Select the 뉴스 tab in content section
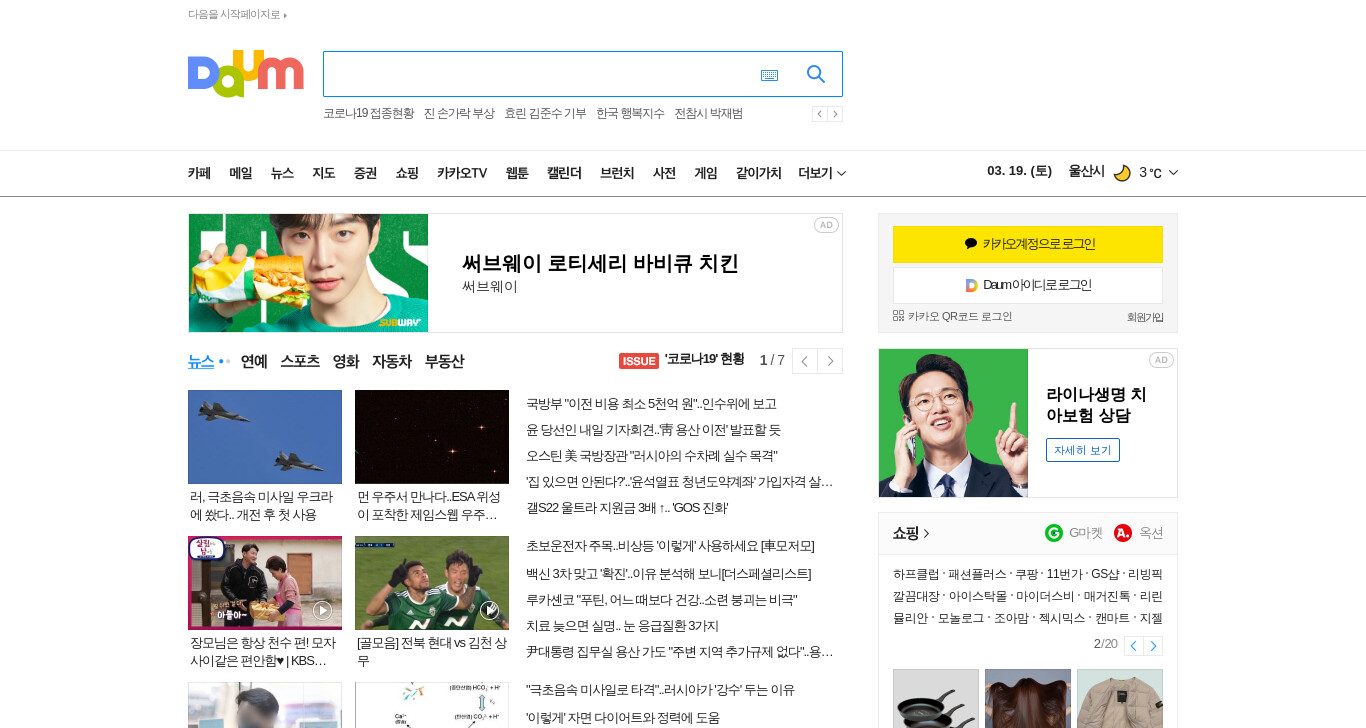The height and width of the screenshot is (728, 1366). tap(201, 361)
